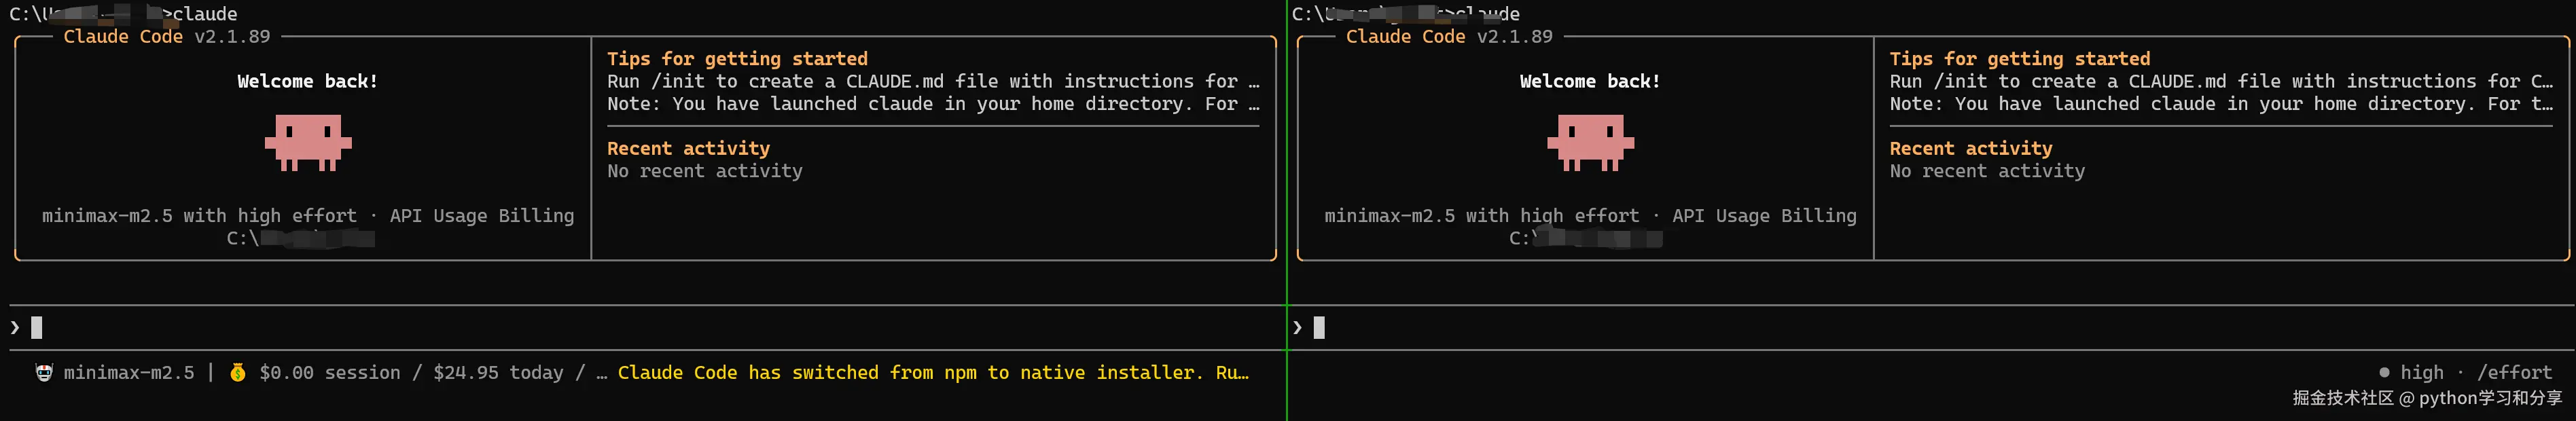This screenshot has height=421, width=2576.
Task: Click the money bag cost icon
Action: (237, 373)
